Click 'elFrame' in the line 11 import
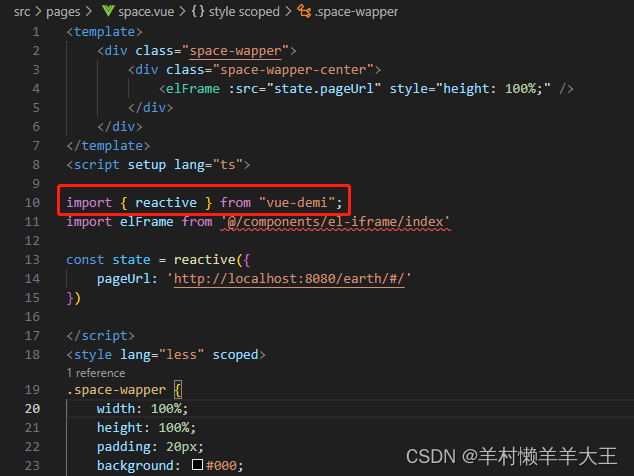This screenshot has width=634, height=476. 146,222
